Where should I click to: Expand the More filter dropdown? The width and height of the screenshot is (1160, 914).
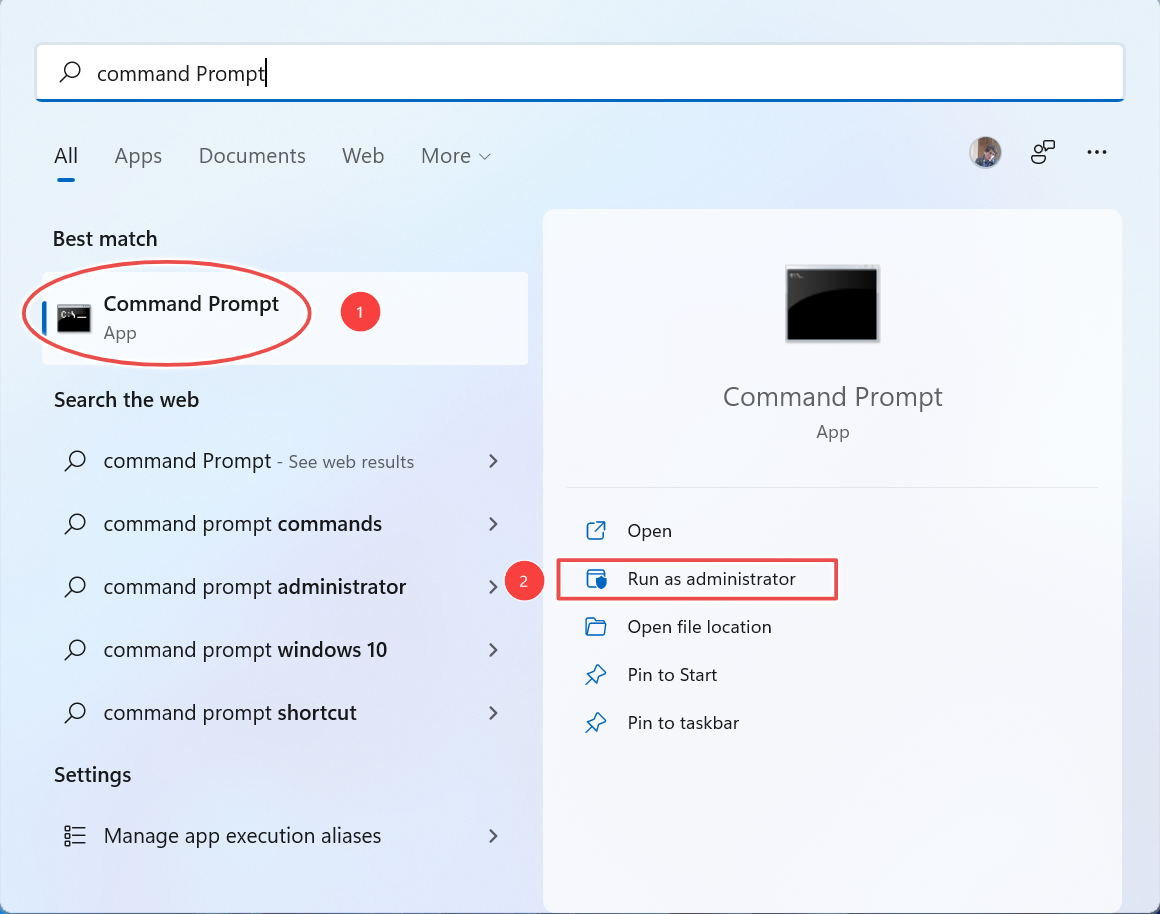[x=455, y=156]
